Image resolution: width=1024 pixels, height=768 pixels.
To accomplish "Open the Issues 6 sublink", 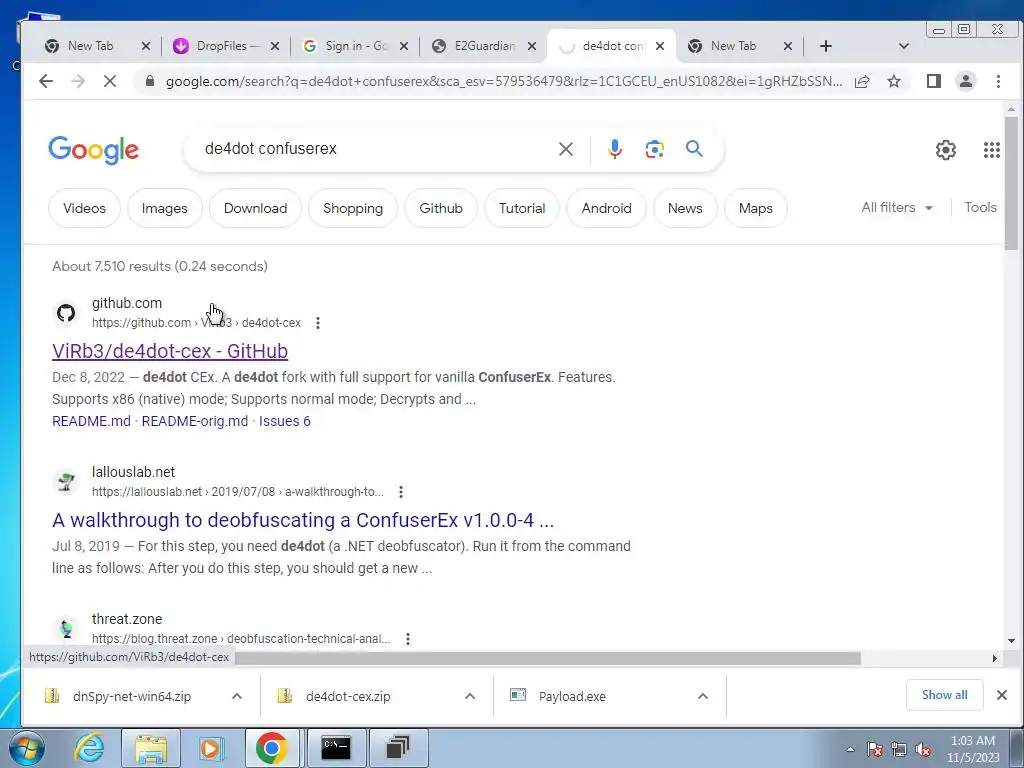I will (x=285, y=421).
